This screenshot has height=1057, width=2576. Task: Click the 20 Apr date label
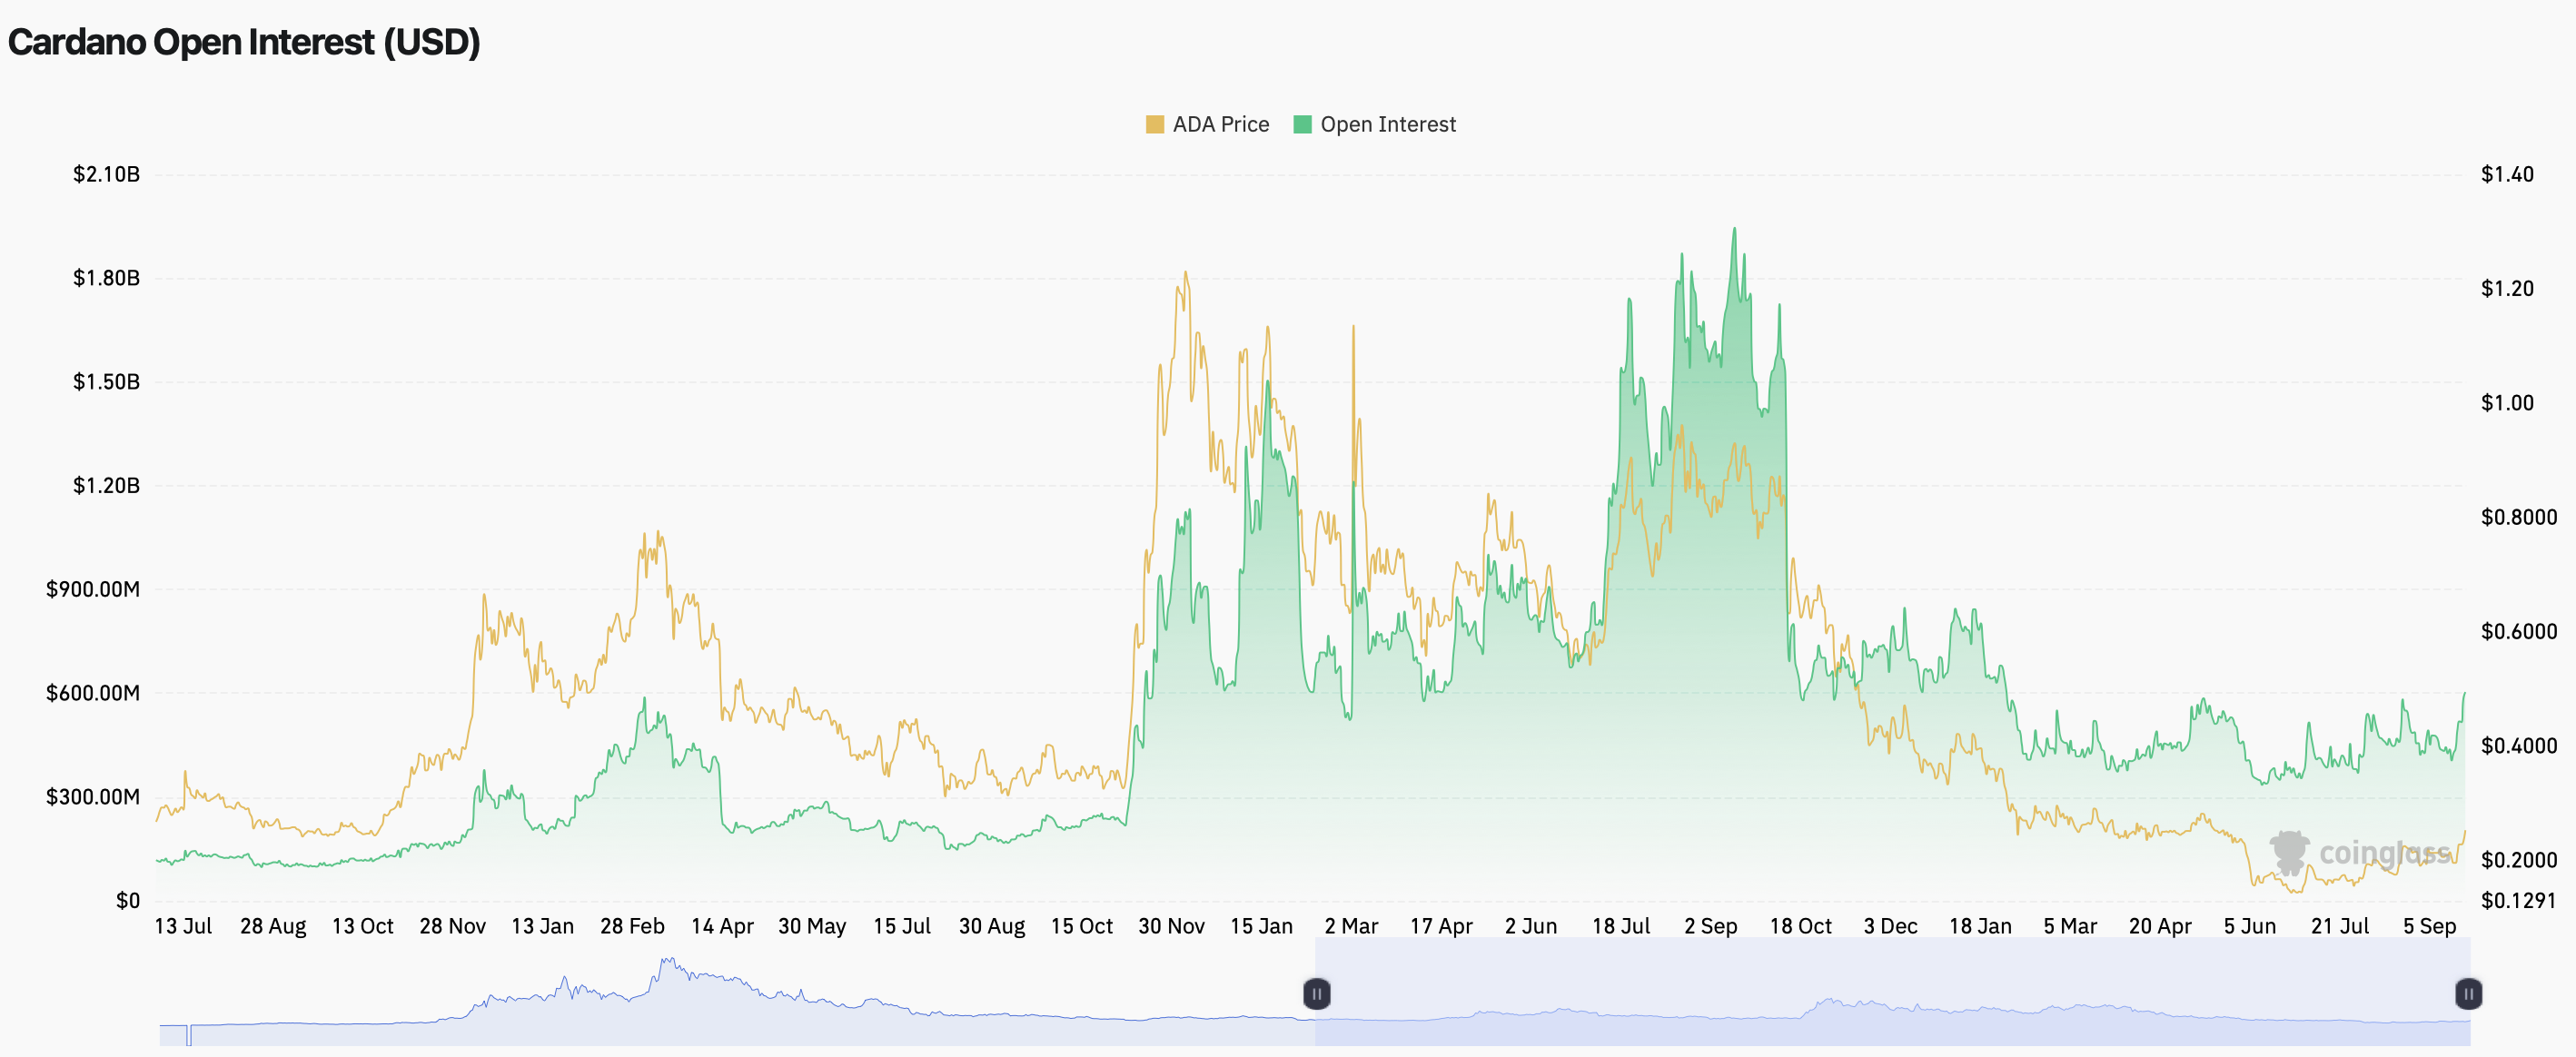tap(2160, 927)
